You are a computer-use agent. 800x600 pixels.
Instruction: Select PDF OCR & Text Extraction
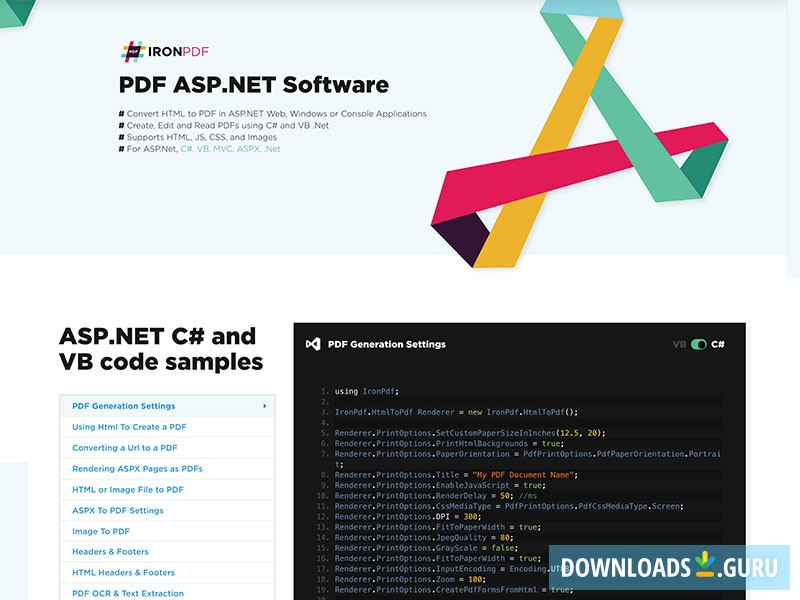point(127,593)
